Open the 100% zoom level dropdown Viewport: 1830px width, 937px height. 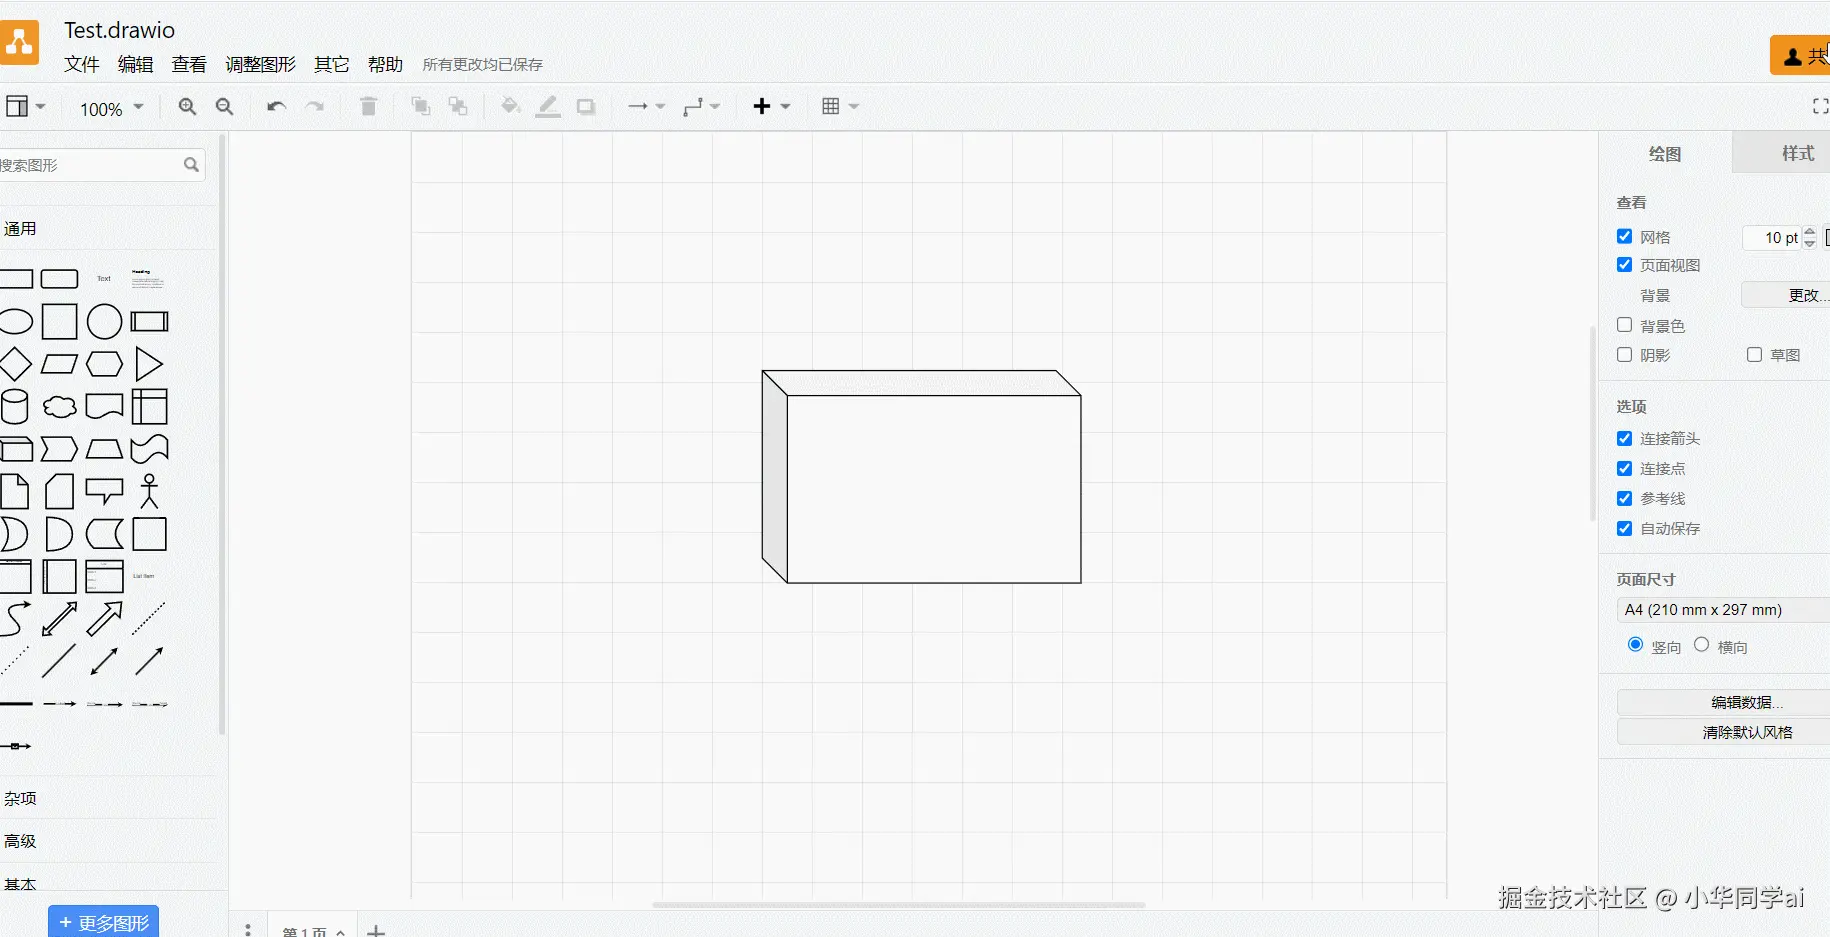point(112,108)
